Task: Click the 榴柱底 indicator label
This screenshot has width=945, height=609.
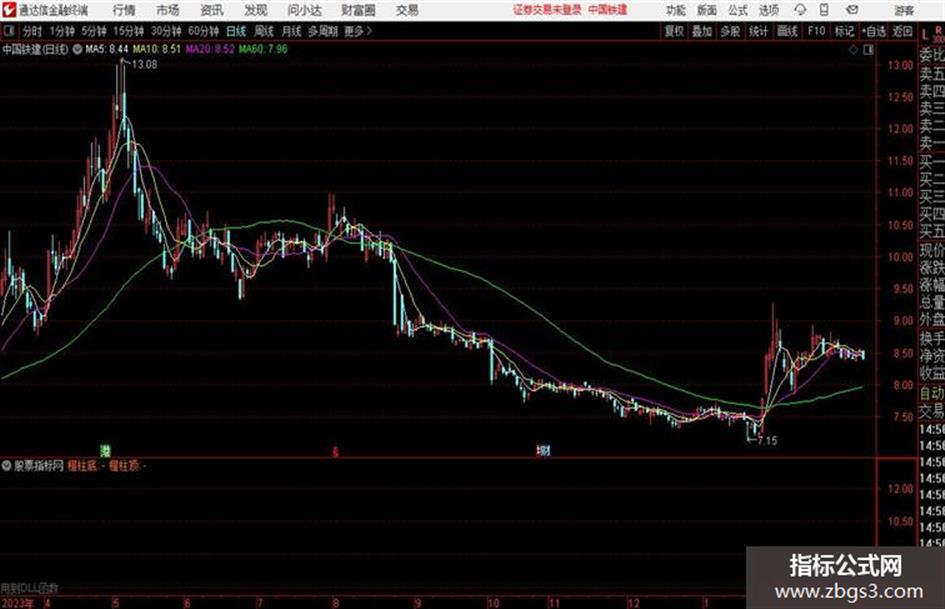Action: coord(81,465)
